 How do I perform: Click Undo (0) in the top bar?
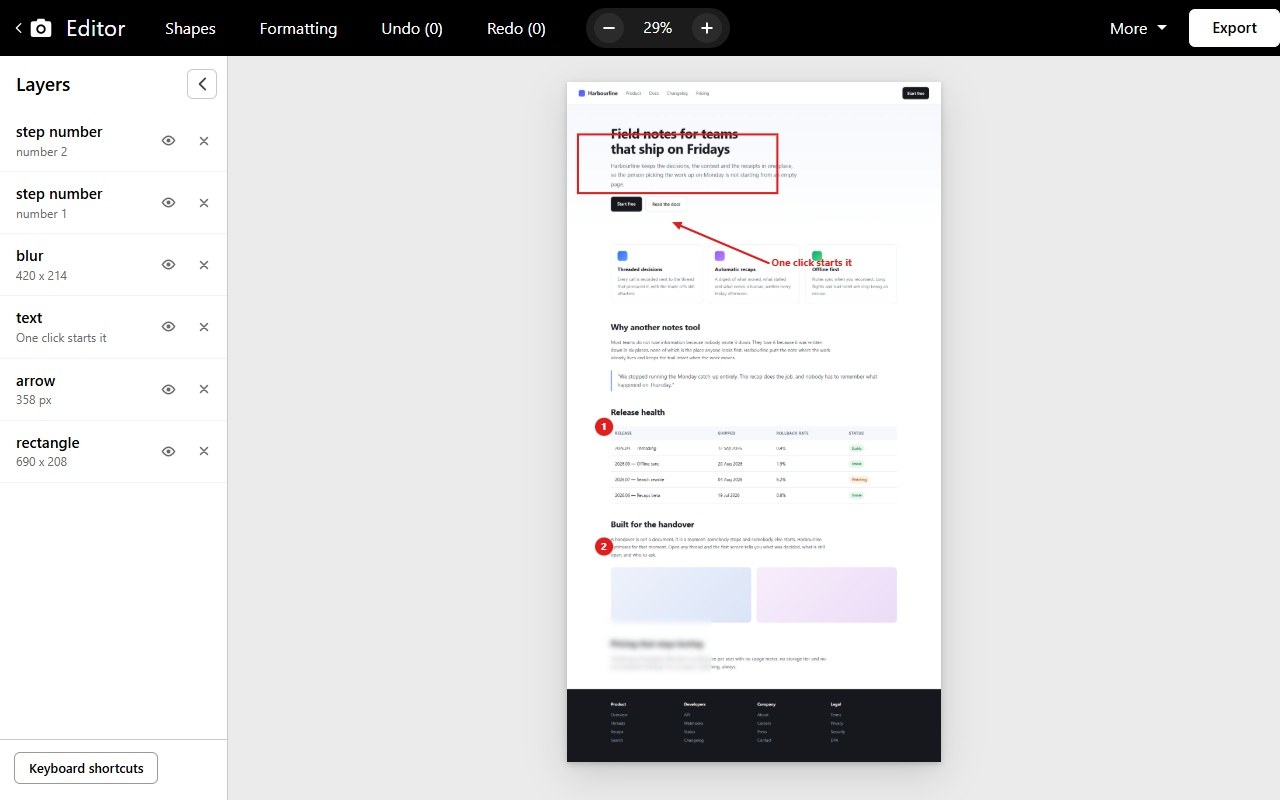pos(412,28)
